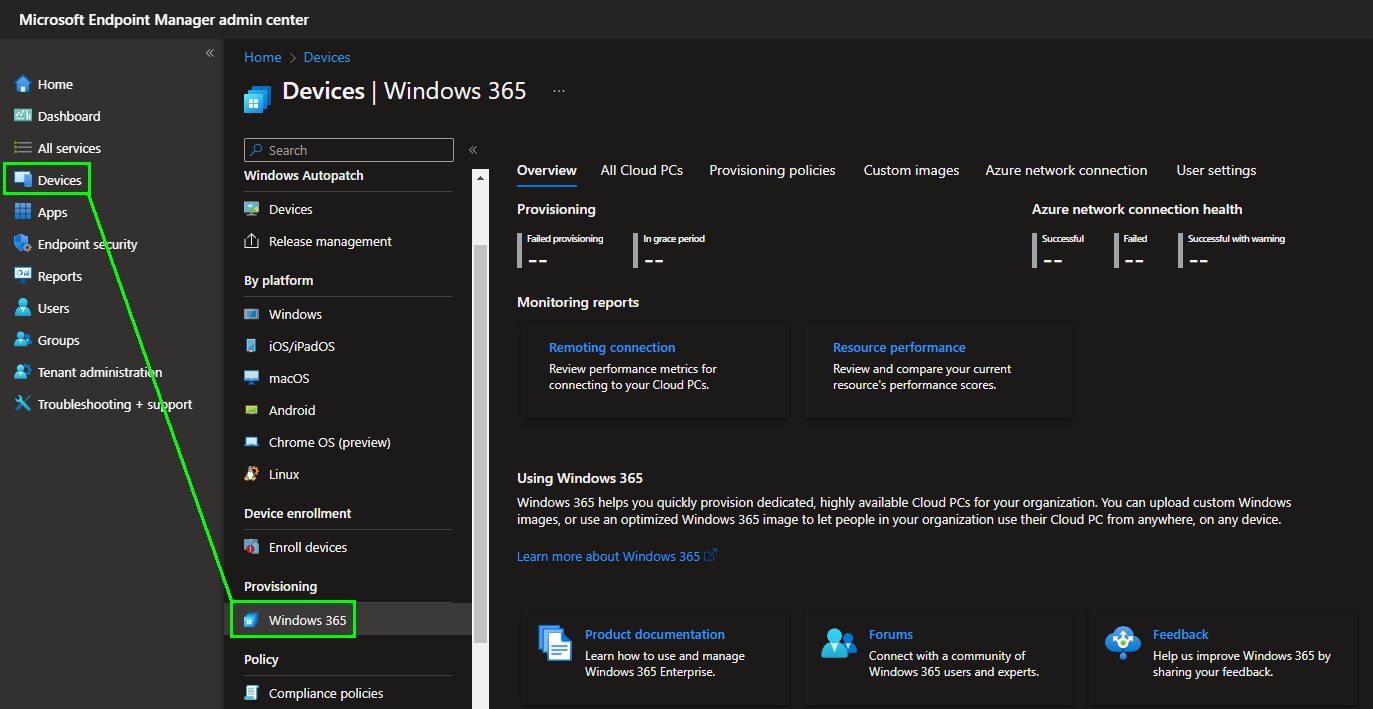This screenshot has height=709, width=1373.
Task: Click the Resource performance report link
Action: [x=899, y=347]
